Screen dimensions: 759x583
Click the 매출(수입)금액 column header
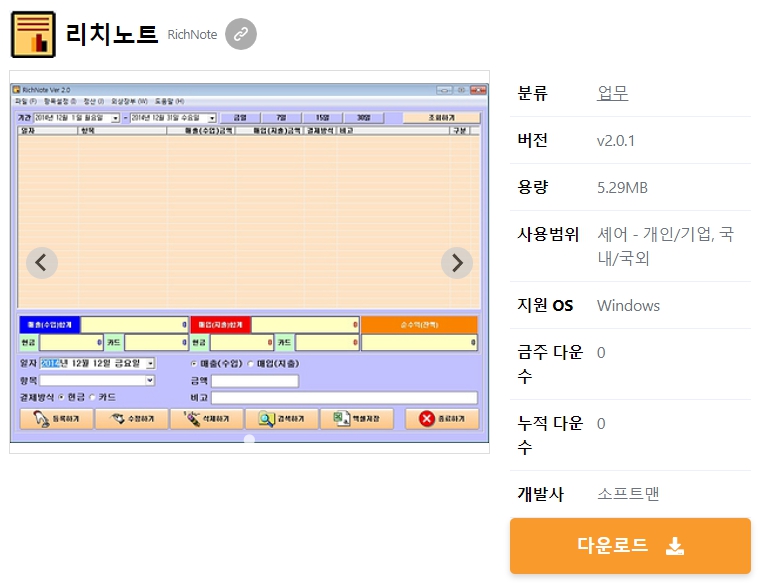201,131
